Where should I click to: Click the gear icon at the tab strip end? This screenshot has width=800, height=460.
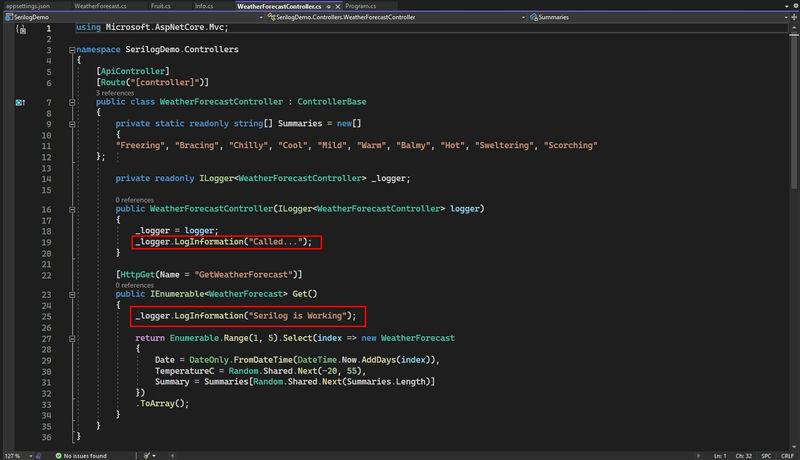pyautogui.click(x=795, y=6)
